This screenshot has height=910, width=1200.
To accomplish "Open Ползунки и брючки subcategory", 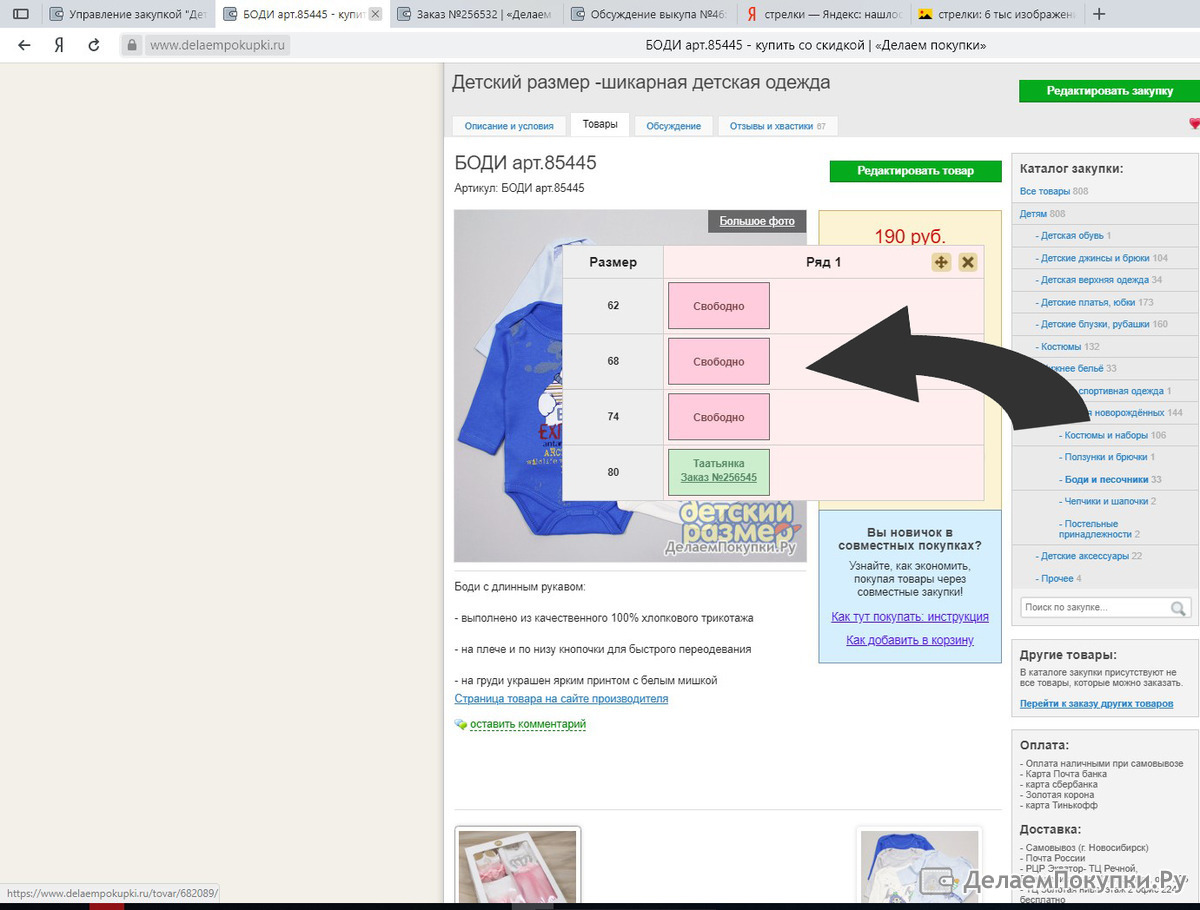I will (1106, 457).
